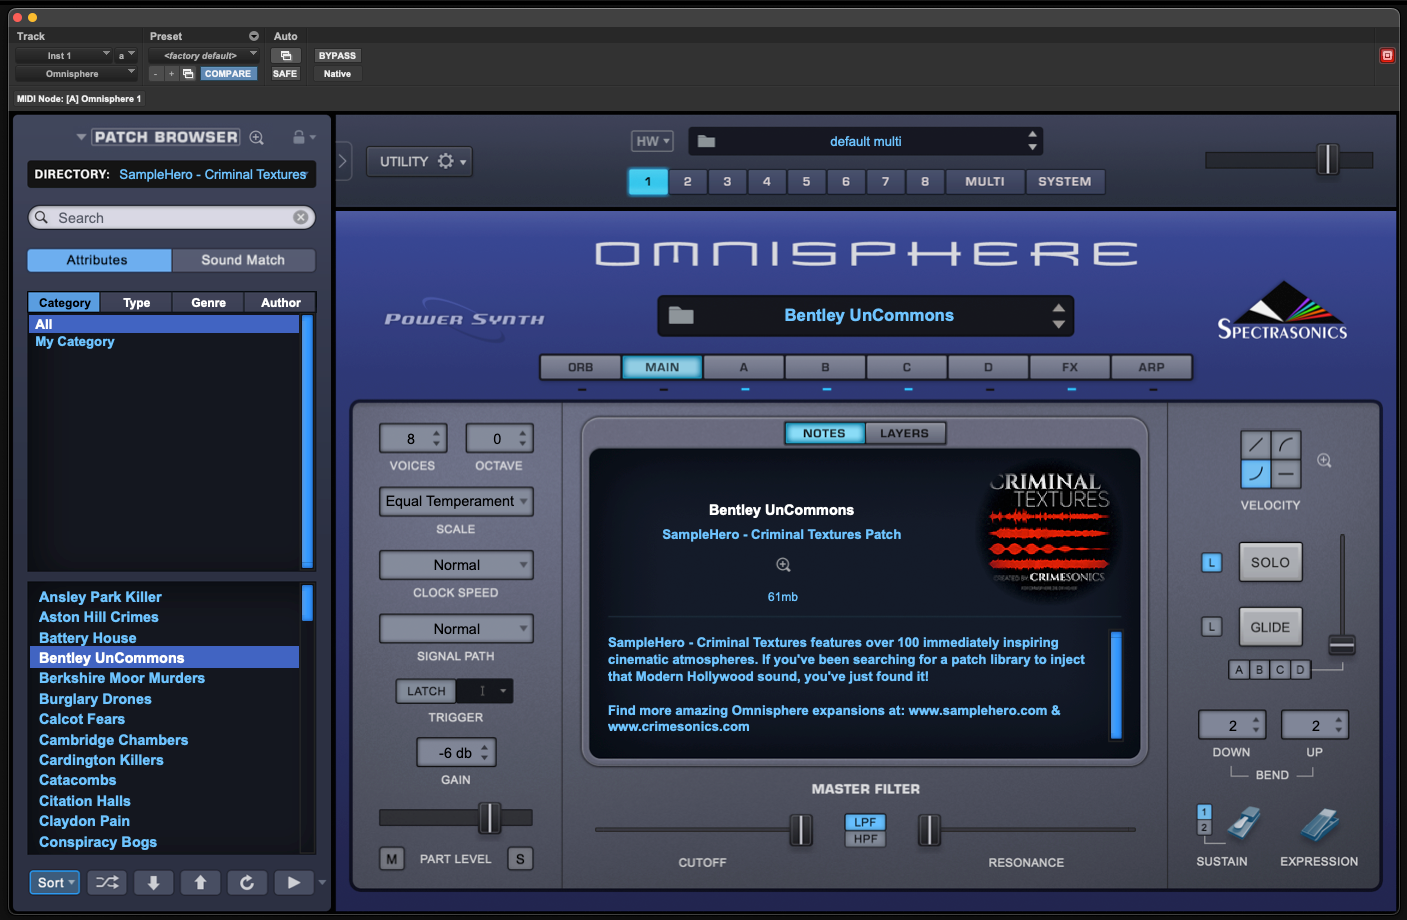The height and width of the screenshot is (920, 1407).
Task: Click the sustain pedal icon
Action: click(1244, 823)
